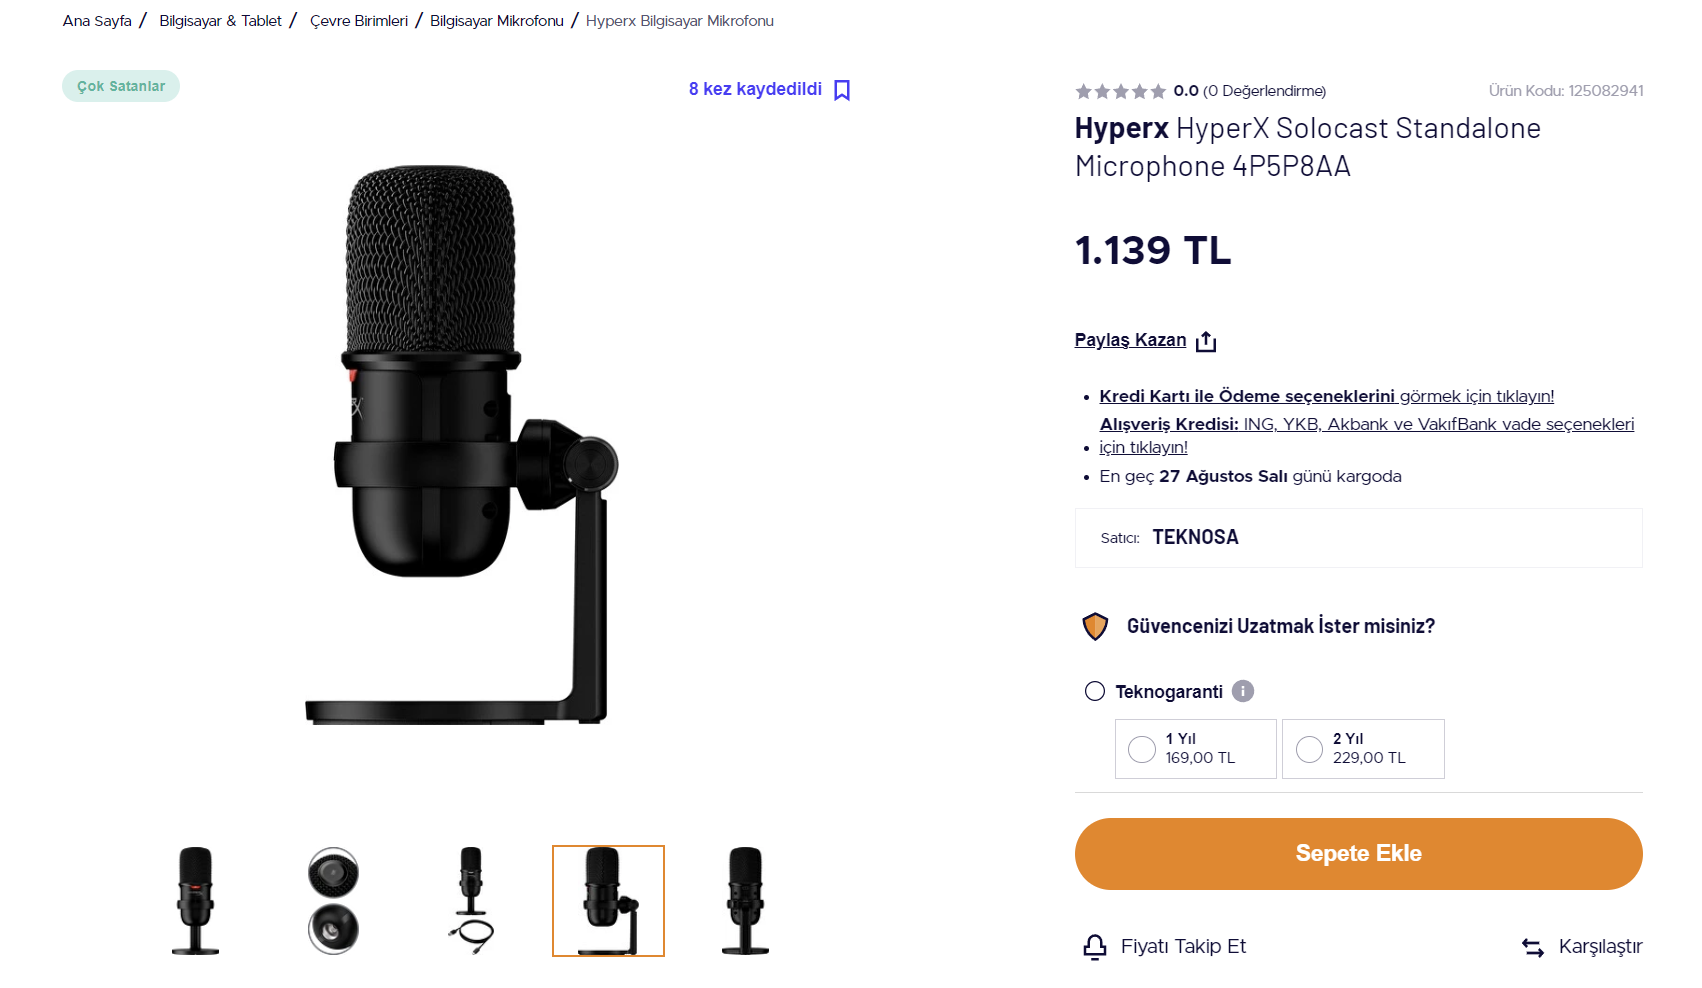Screen dimensions: 1702x988
Task: Choose the 2 Yıl 229,00 TL warranty option
Action: pyautogui.click(x=1309, y=749)
